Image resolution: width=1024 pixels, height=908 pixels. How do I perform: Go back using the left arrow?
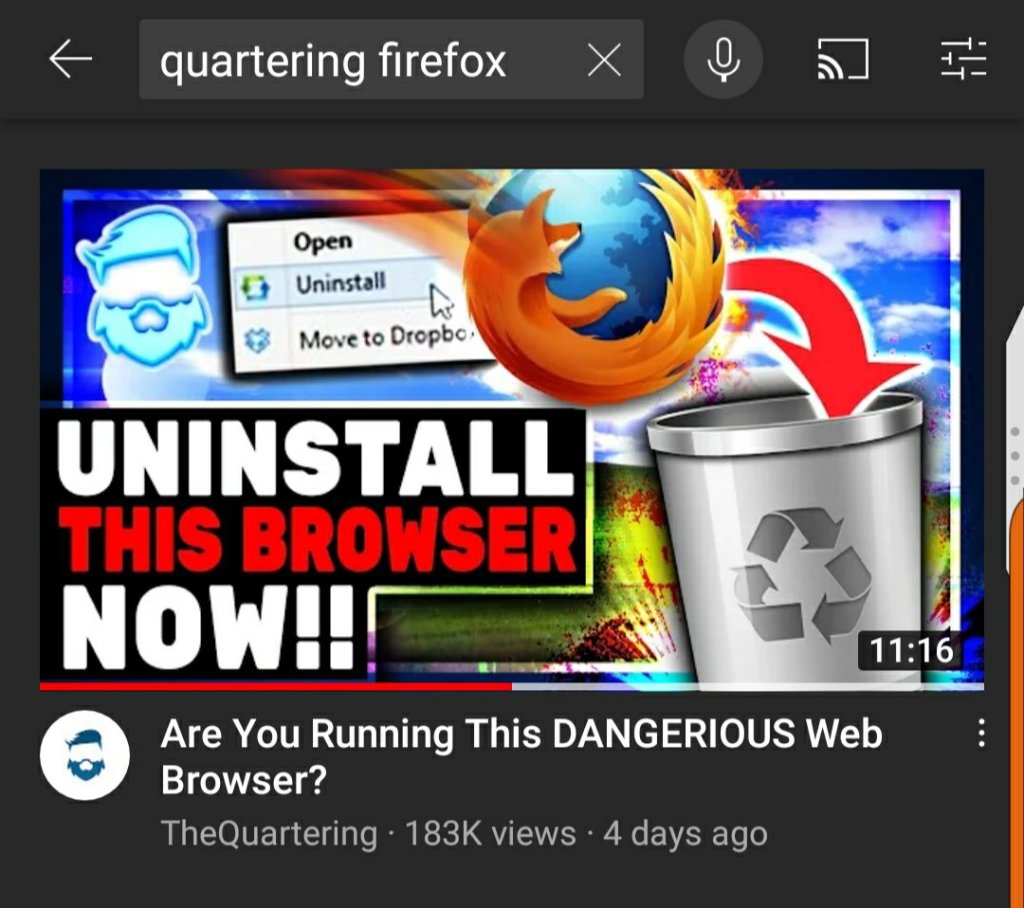[70, 59]
